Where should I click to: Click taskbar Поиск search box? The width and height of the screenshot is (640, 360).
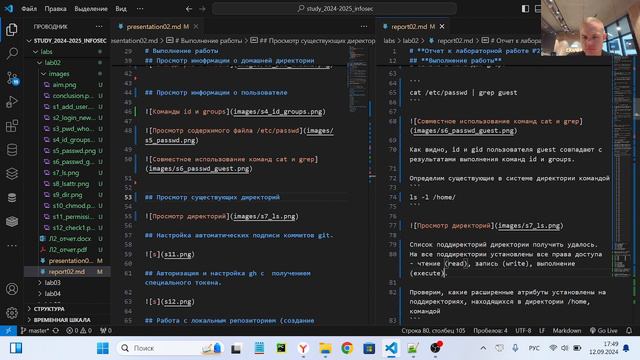170,348
